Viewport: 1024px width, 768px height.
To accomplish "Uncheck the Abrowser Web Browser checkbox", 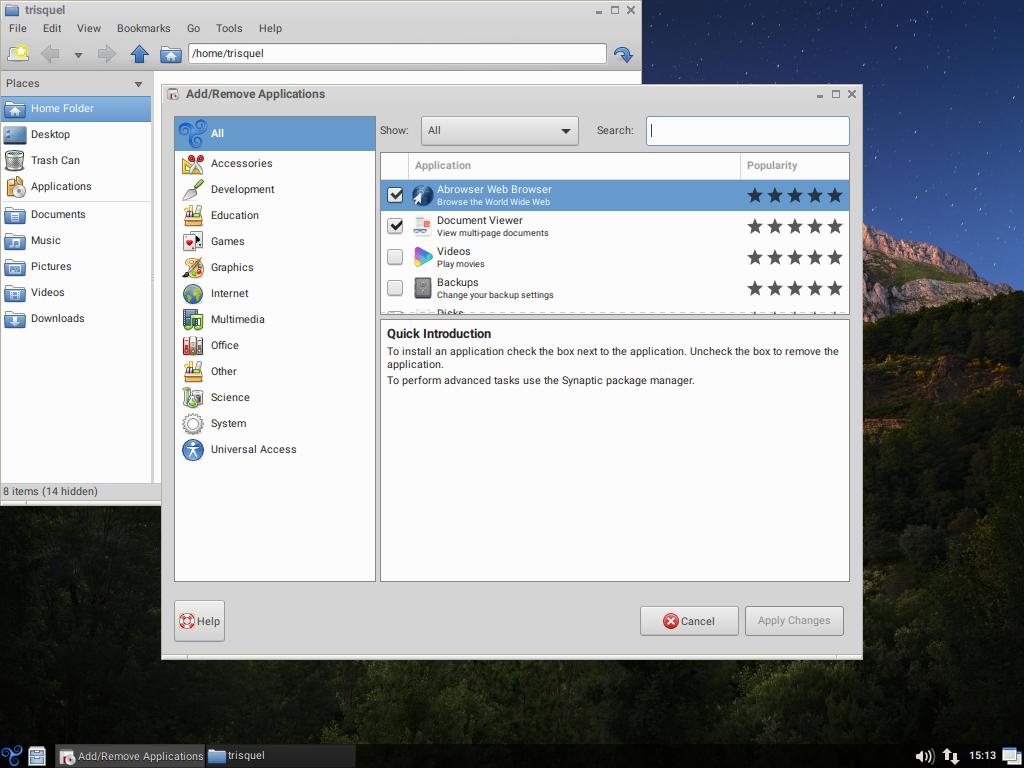I will (395, 195).
